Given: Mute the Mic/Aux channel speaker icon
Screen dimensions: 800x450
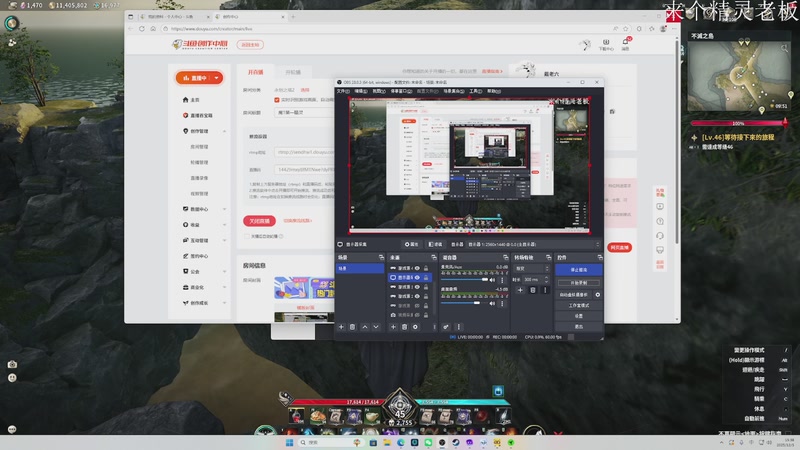Looking at the screenshot, I should click(x=492, y=280).
